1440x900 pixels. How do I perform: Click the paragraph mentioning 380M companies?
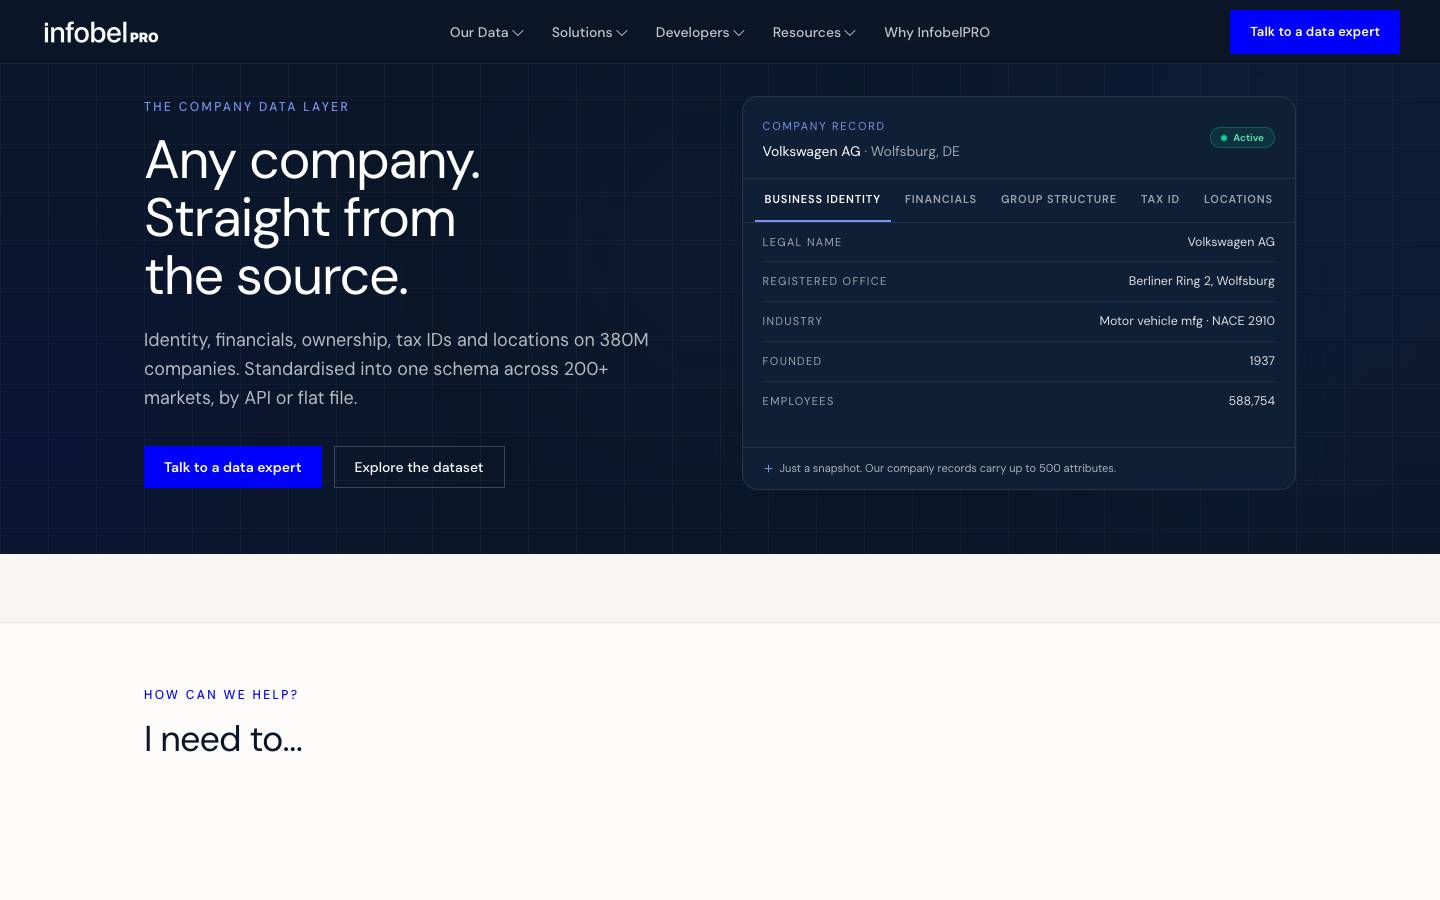point(396,369)
